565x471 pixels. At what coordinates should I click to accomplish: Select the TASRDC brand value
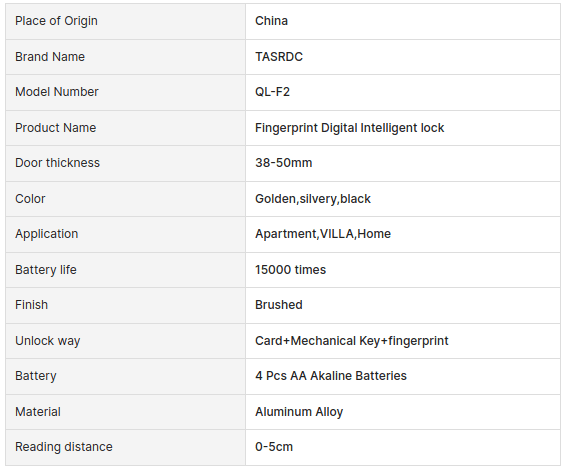point(279,57)
